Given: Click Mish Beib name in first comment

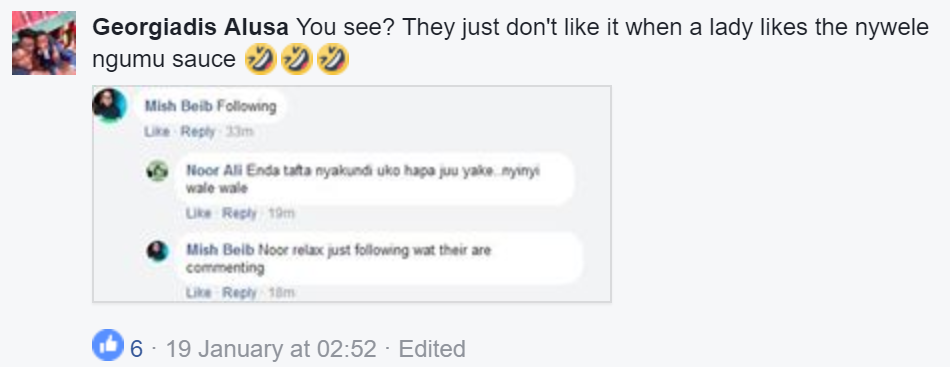Looking at the screenshot, I should point(179,107).
